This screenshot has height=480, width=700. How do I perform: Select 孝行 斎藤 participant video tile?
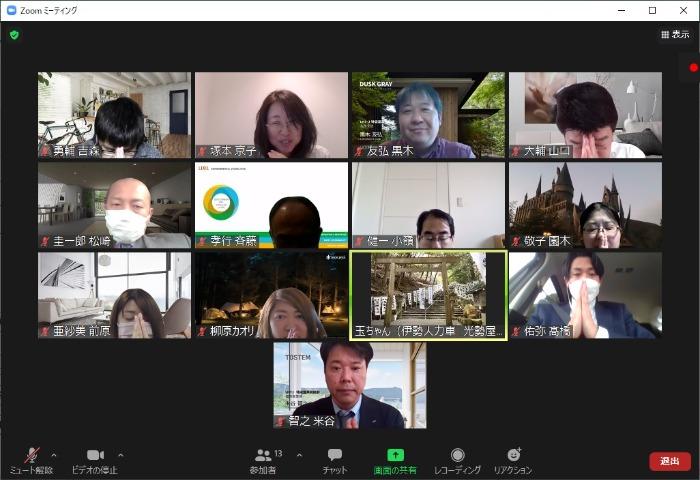[270, 205]
